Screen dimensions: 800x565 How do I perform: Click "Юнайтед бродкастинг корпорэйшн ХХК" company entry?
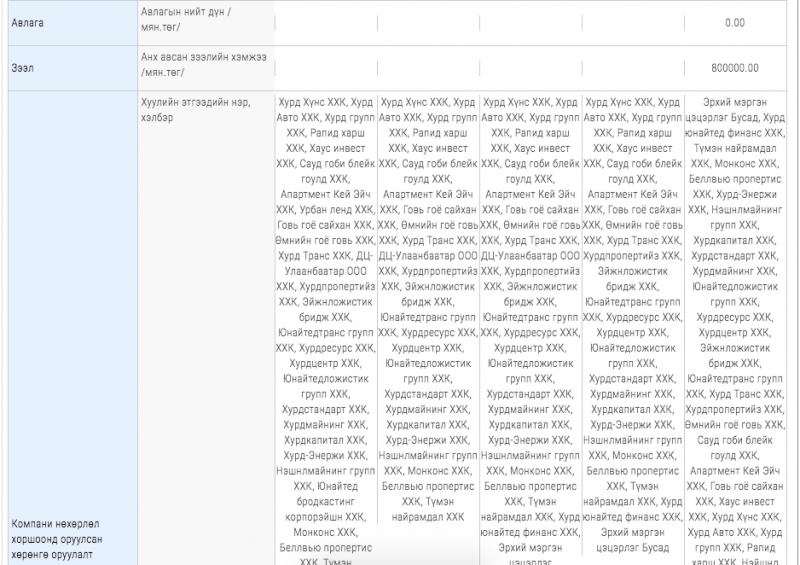(328, 502)
